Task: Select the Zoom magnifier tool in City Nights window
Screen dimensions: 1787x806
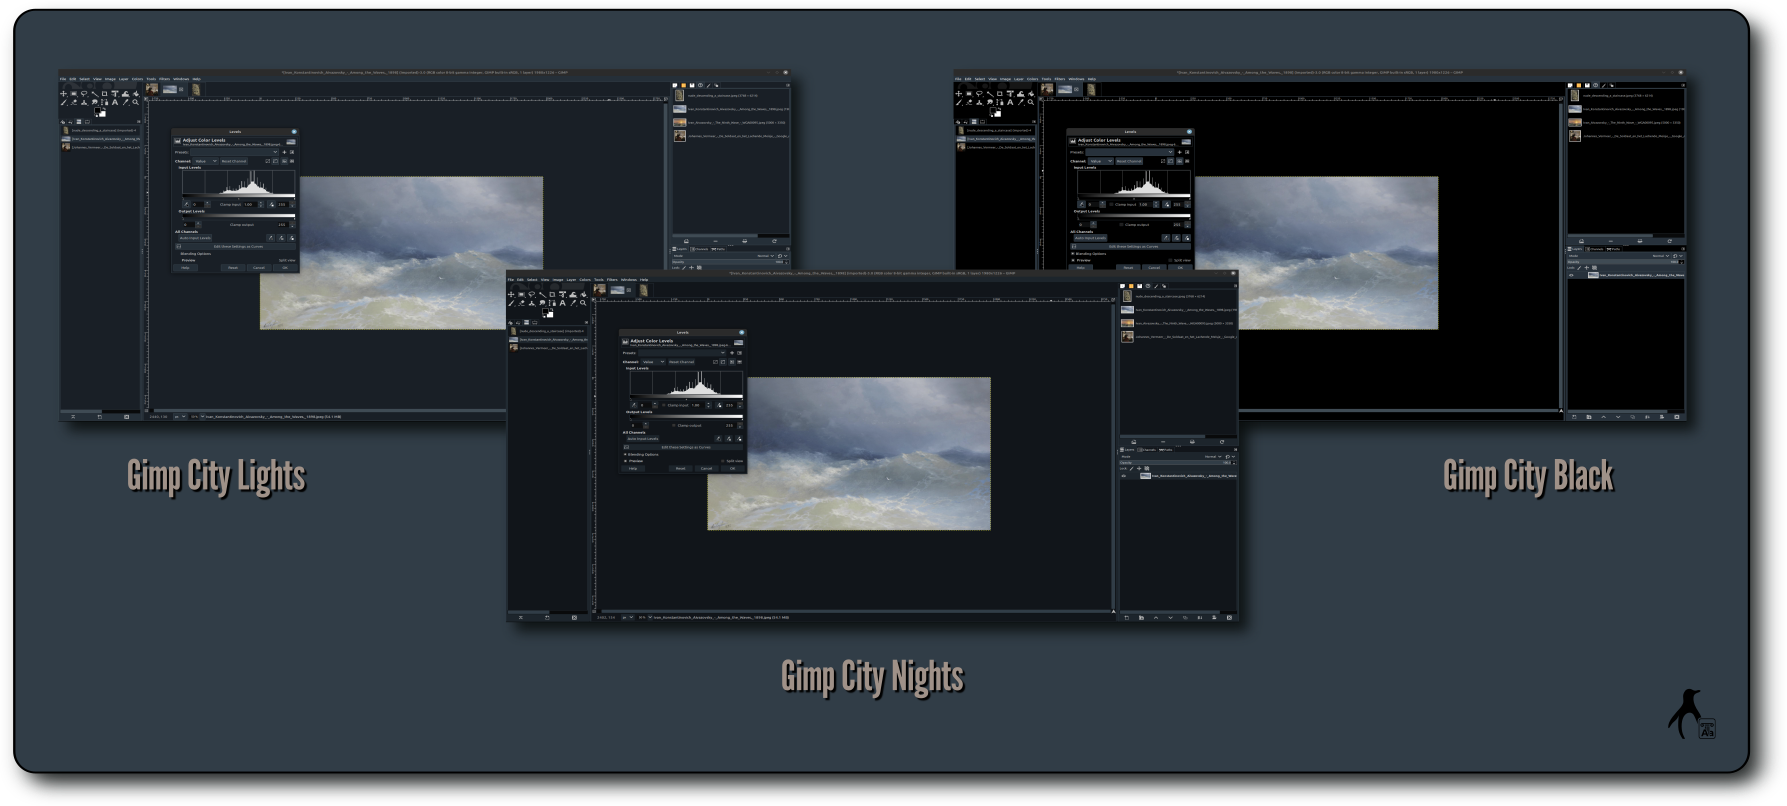Action: tap(583, 303)
